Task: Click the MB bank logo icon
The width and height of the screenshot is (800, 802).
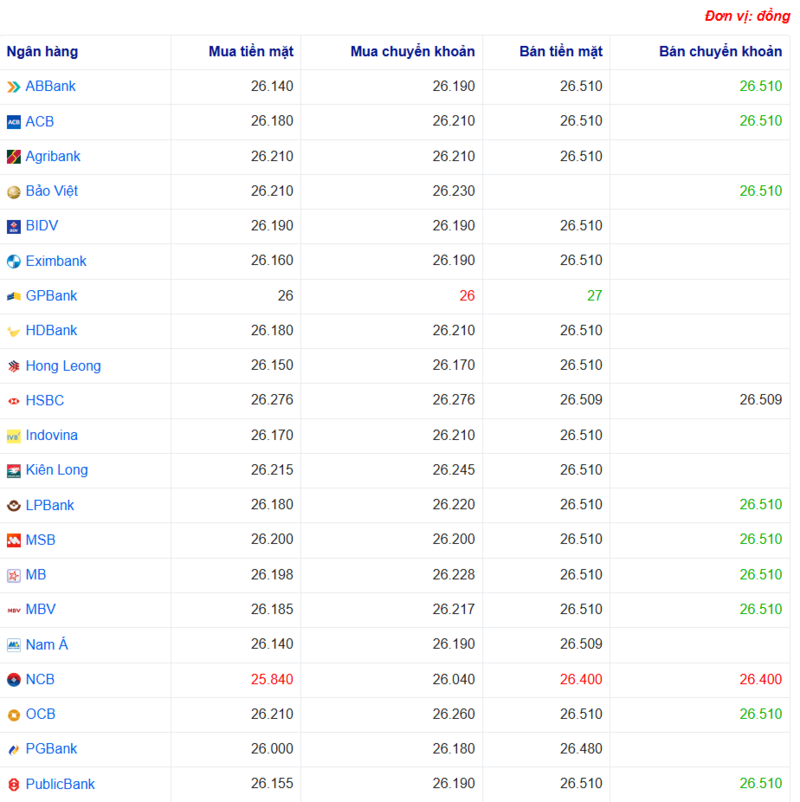Action: tap(14, 575)
